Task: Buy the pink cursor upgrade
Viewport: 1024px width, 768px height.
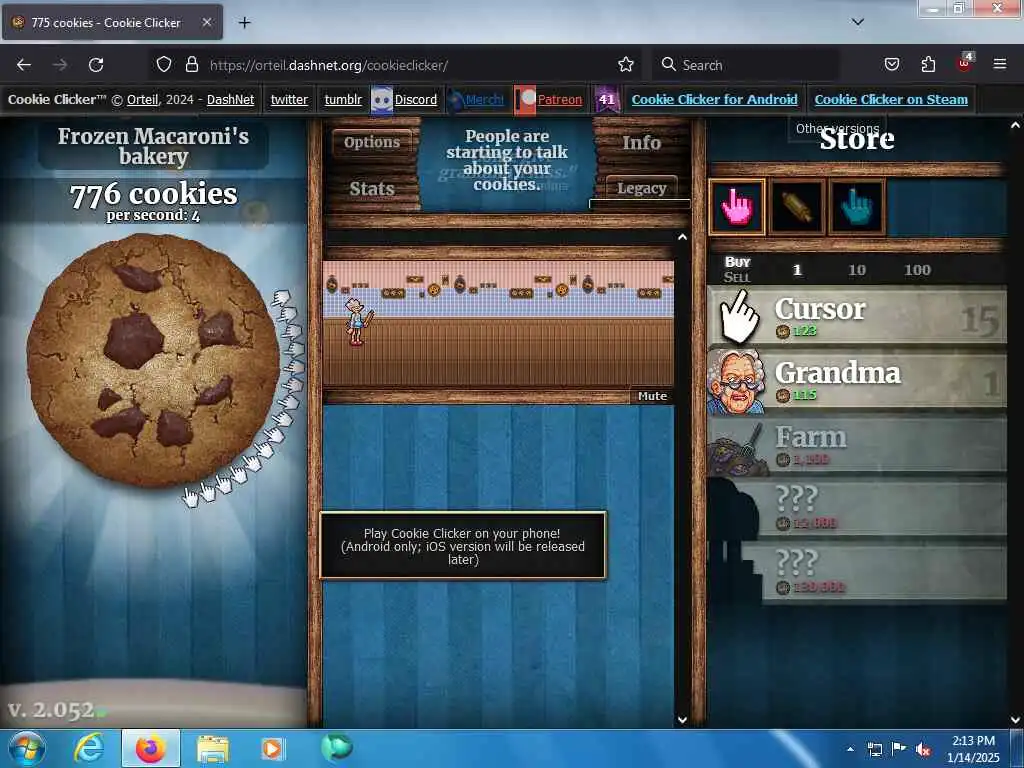Action: pos(737,207)
